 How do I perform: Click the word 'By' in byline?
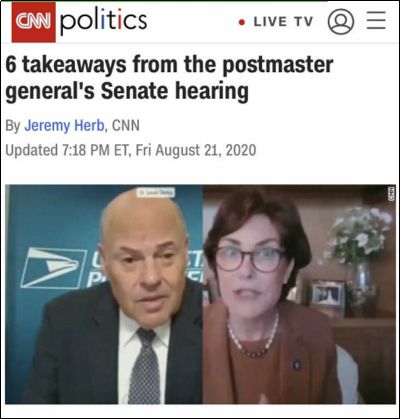point(13,126)
